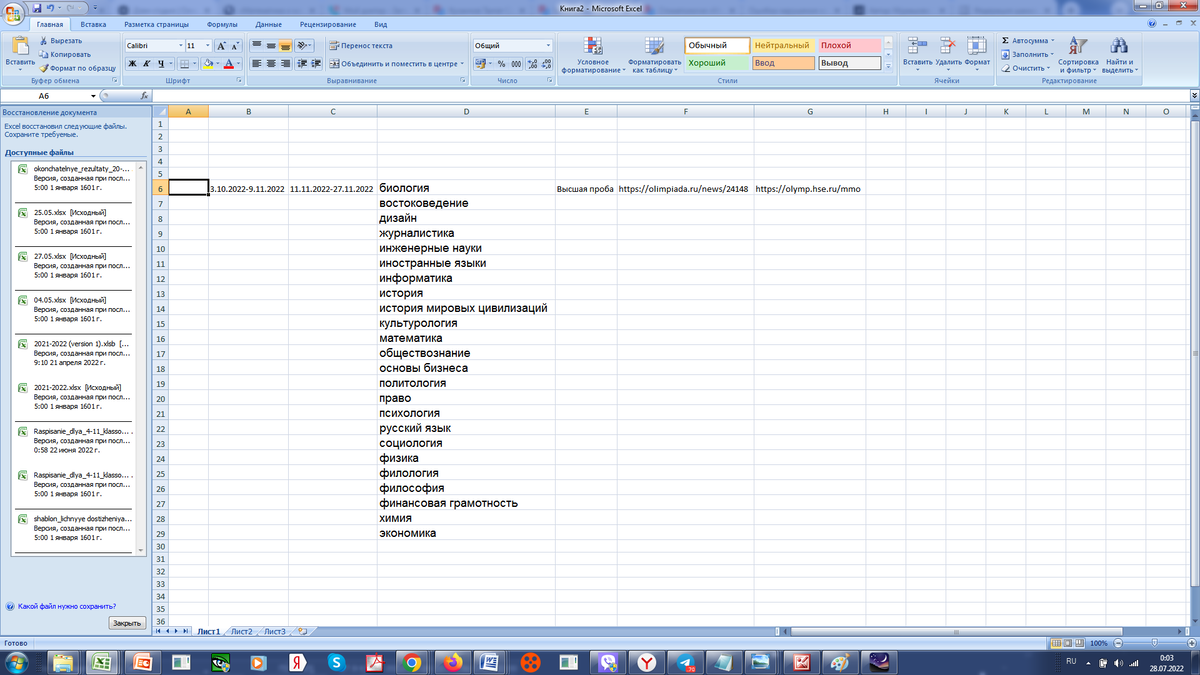Increase the font size
1200x675 pixels.
click(223, 45)
